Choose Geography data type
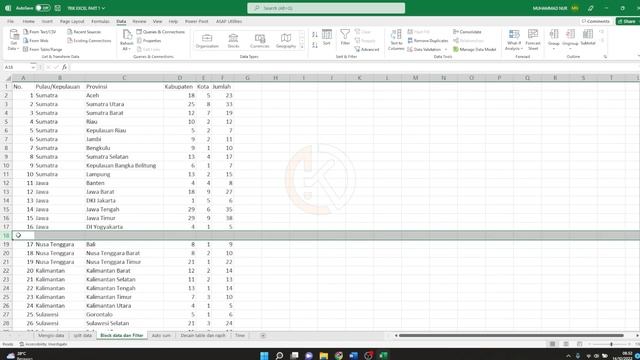The image size is (640, 360). [x=286, y=40]
